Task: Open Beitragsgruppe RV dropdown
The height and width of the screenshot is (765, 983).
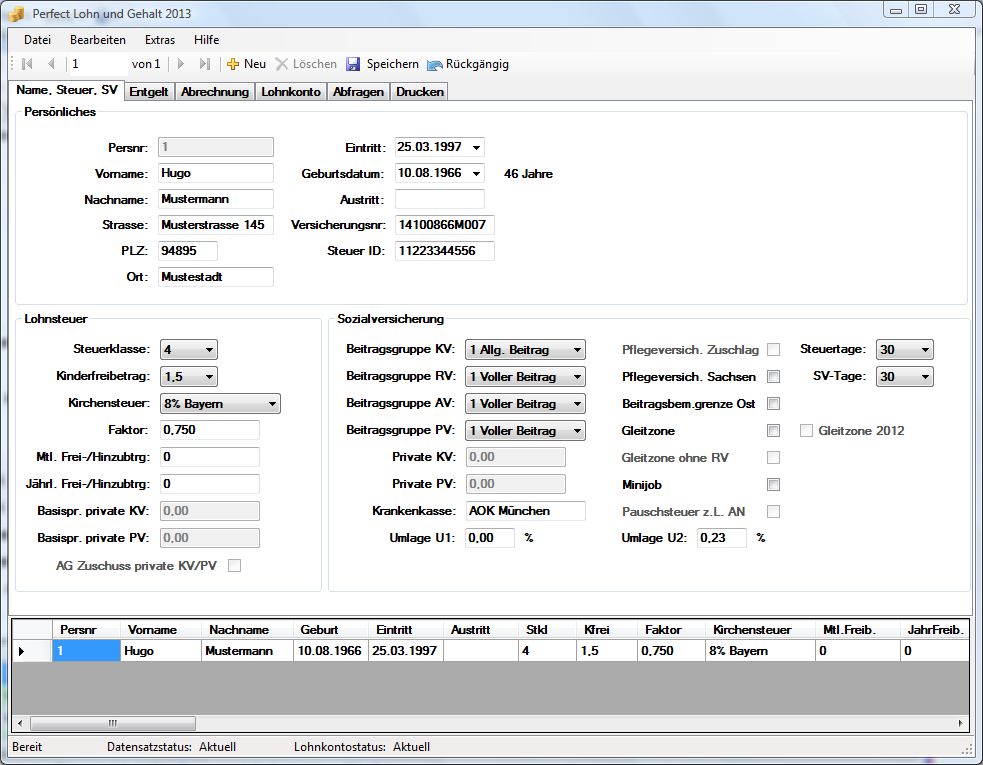Action: pos(525,376)
